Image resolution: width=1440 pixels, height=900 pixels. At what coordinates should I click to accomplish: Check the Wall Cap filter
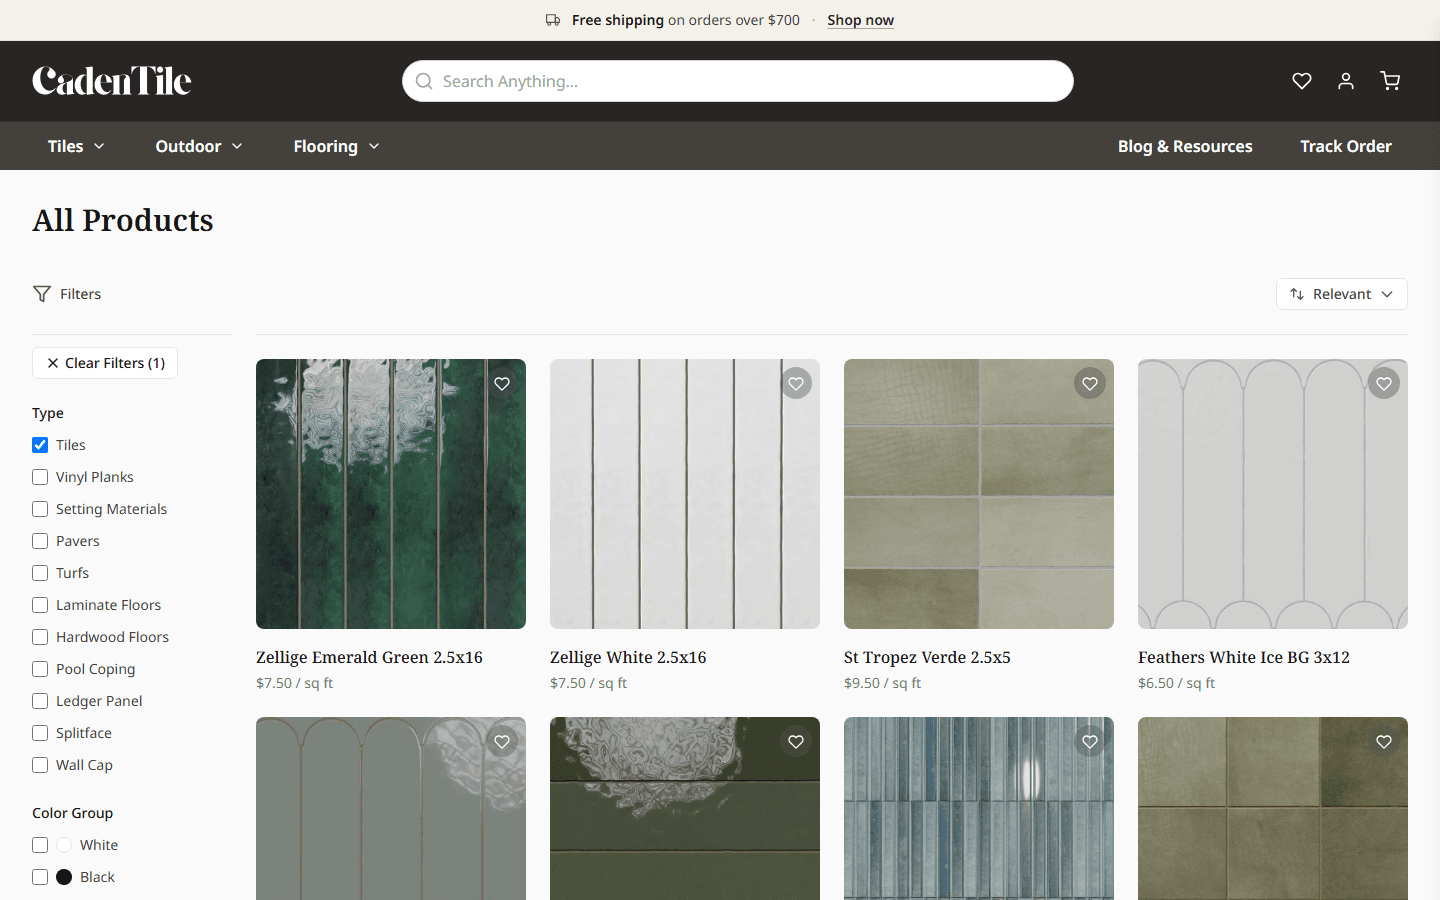point(40,765)
